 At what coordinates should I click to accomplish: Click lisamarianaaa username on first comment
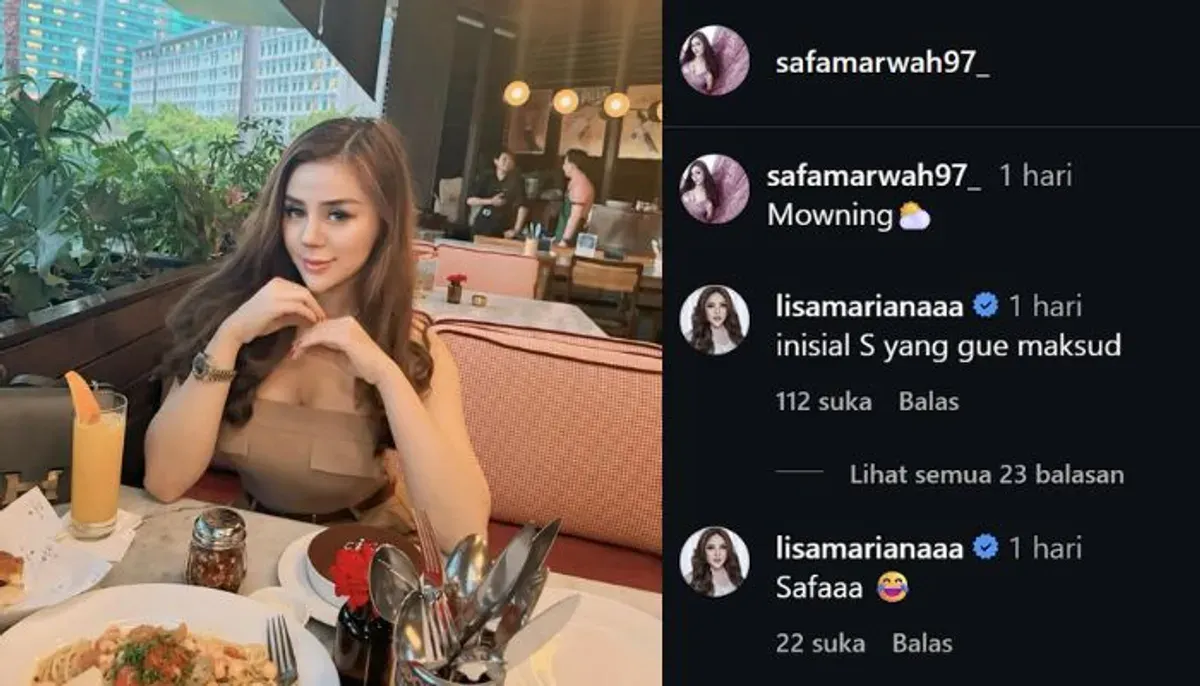869,306
